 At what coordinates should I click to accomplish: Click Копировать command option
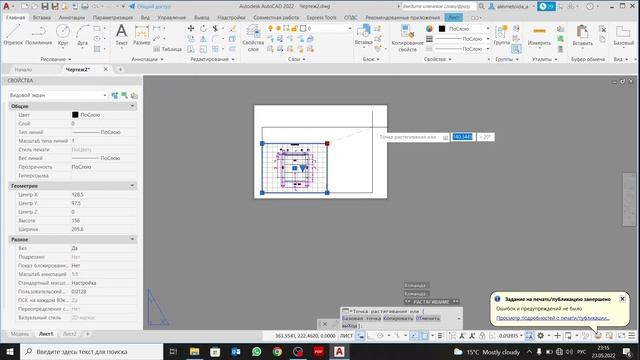398,318
